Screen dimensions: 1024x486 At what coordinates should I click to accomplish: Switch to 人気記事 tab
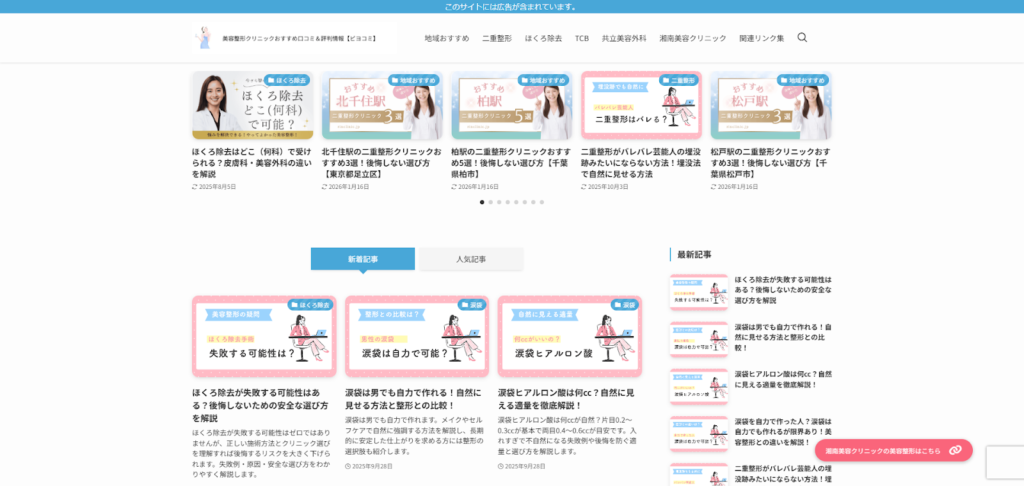pyautogui.click(x=471, y=259)
